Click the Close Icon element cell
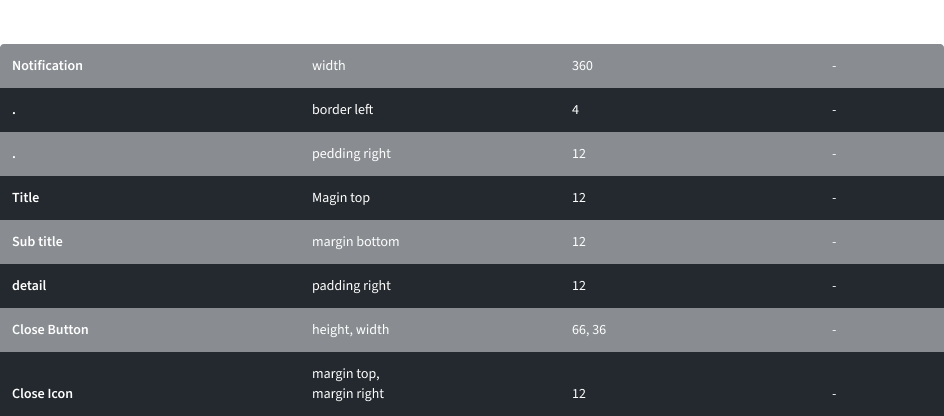 42,394
